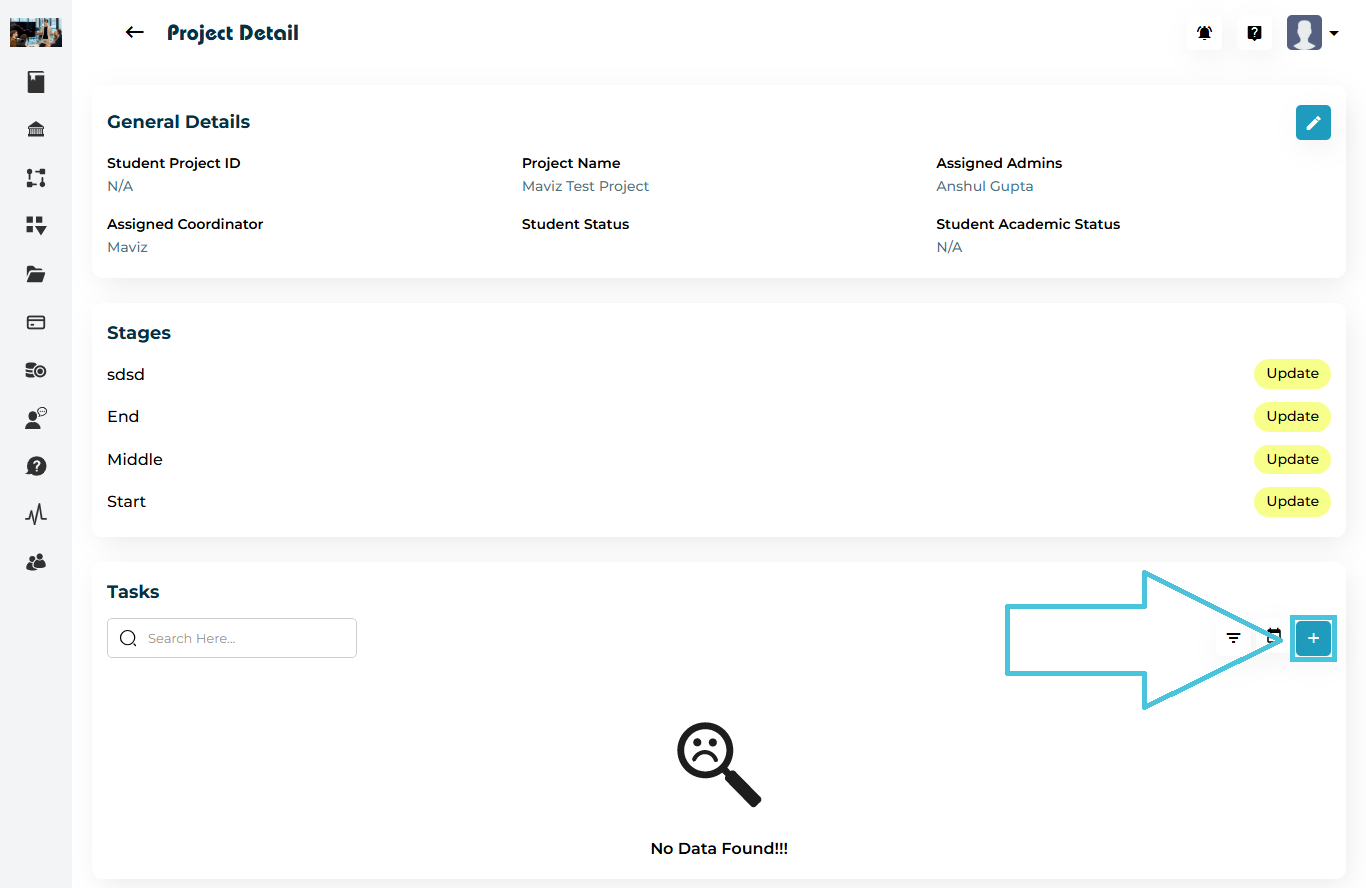Click the help question mark in header
The width and height of the screenshot is (1366, 888).
pyautogui.click(x=1254, y=33)
